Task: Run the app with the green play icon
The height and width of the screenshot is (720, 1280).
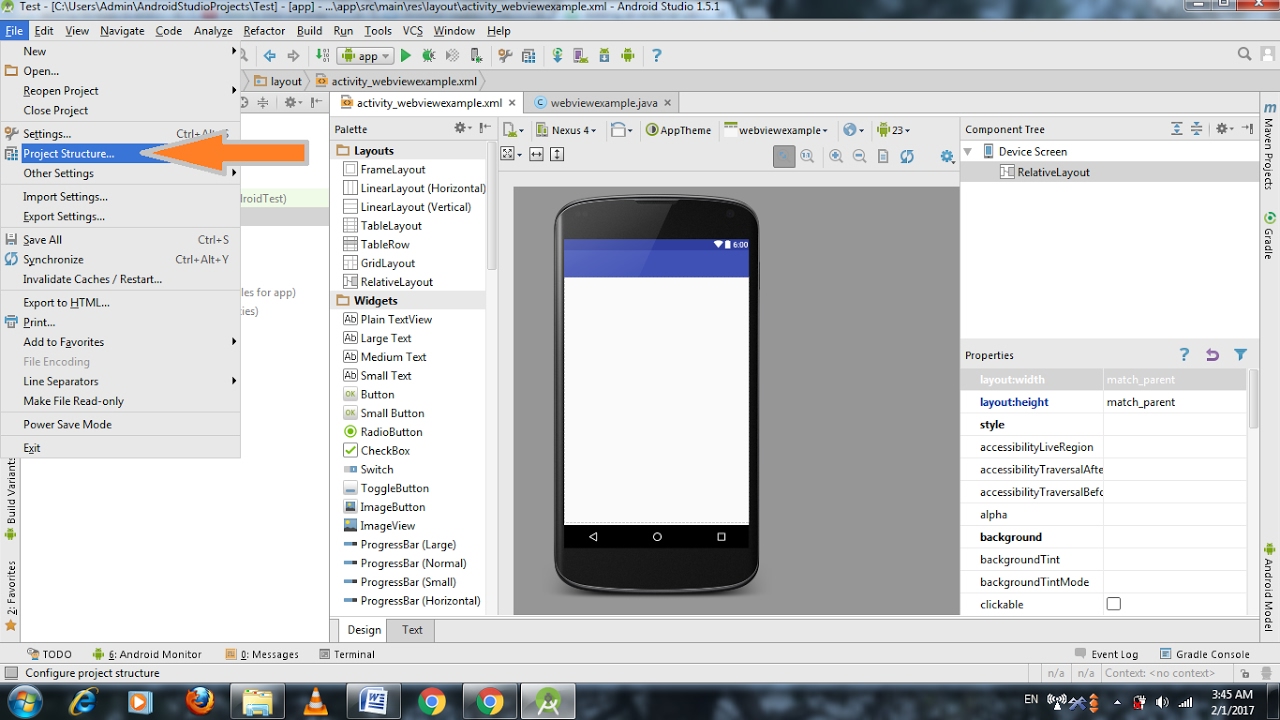Action: pyautogui.click(x=406, y=56)
